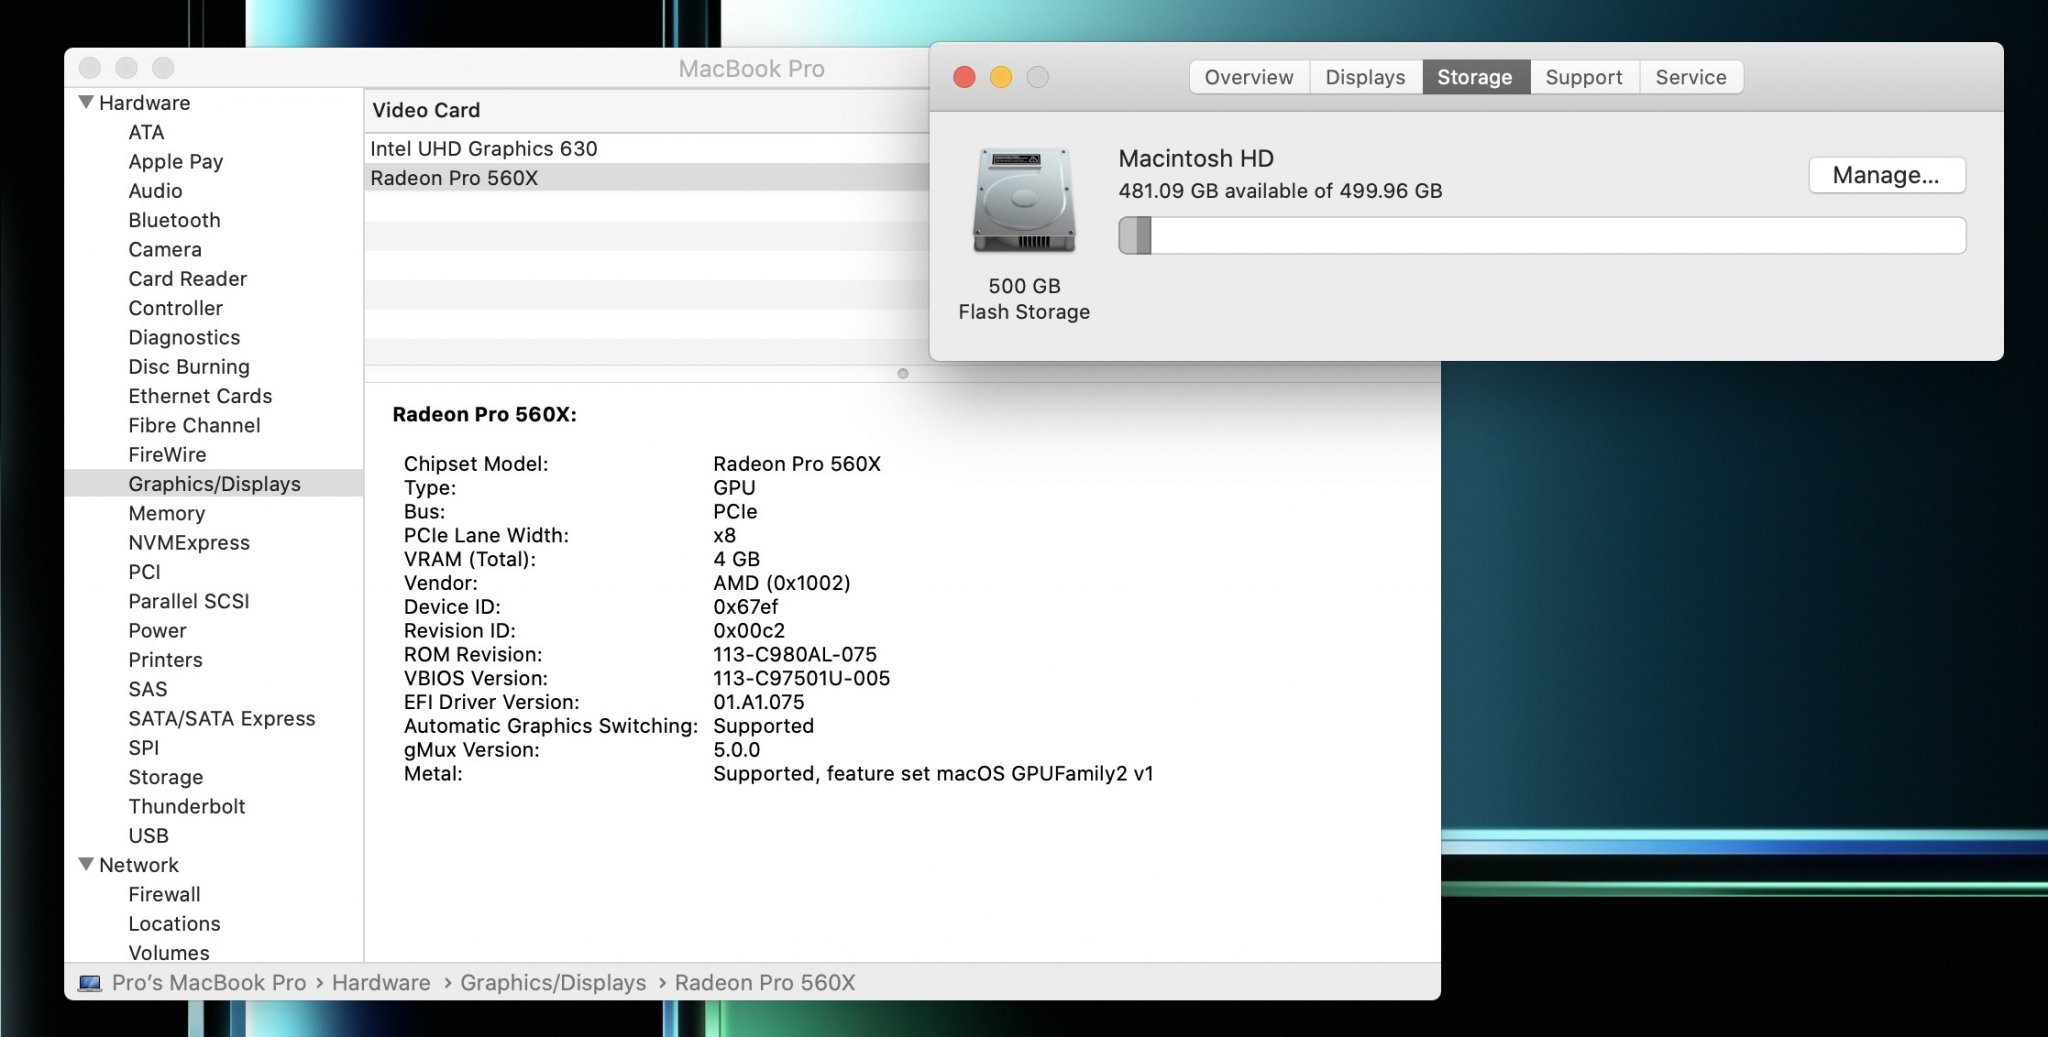
Task: Click the MacBook icon in the path bar
Action: [90, 984]
